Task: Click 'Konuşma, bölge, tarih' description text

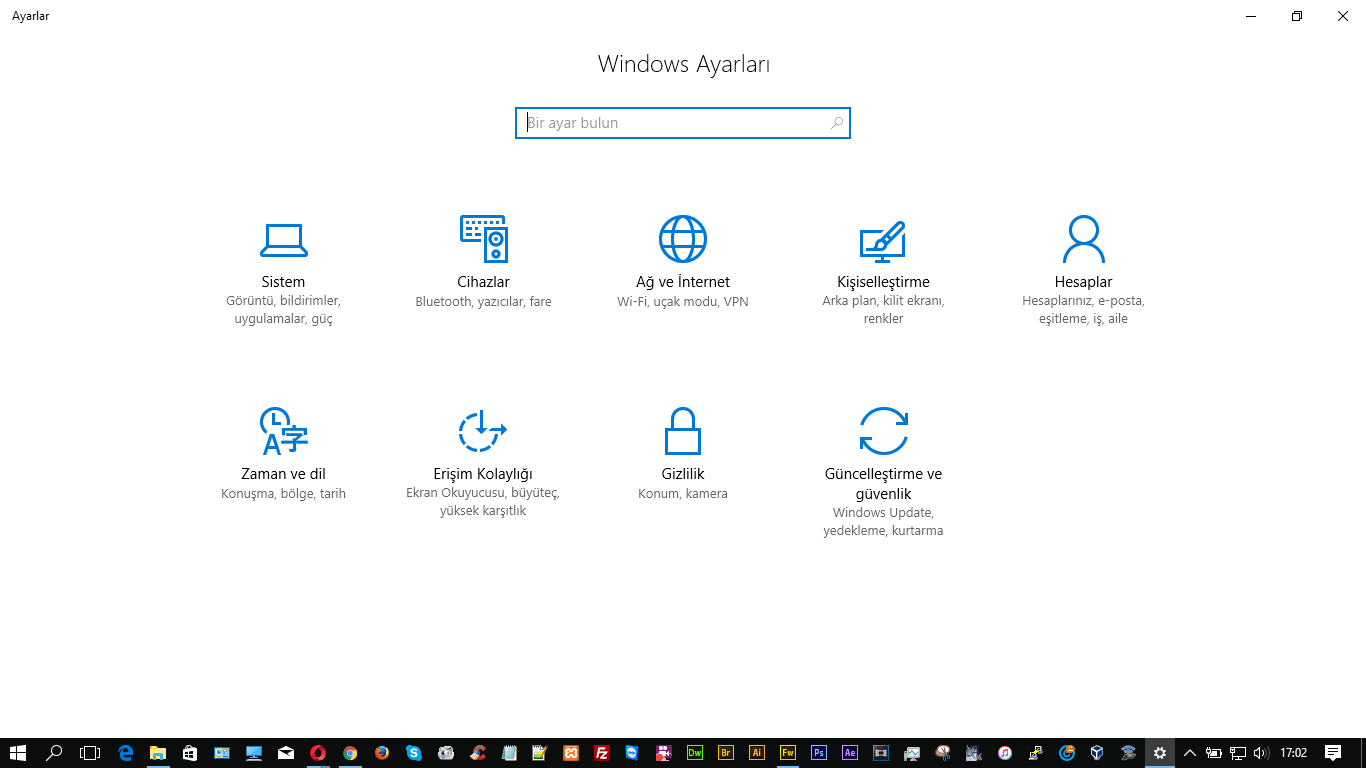Action: coord(283,494)
